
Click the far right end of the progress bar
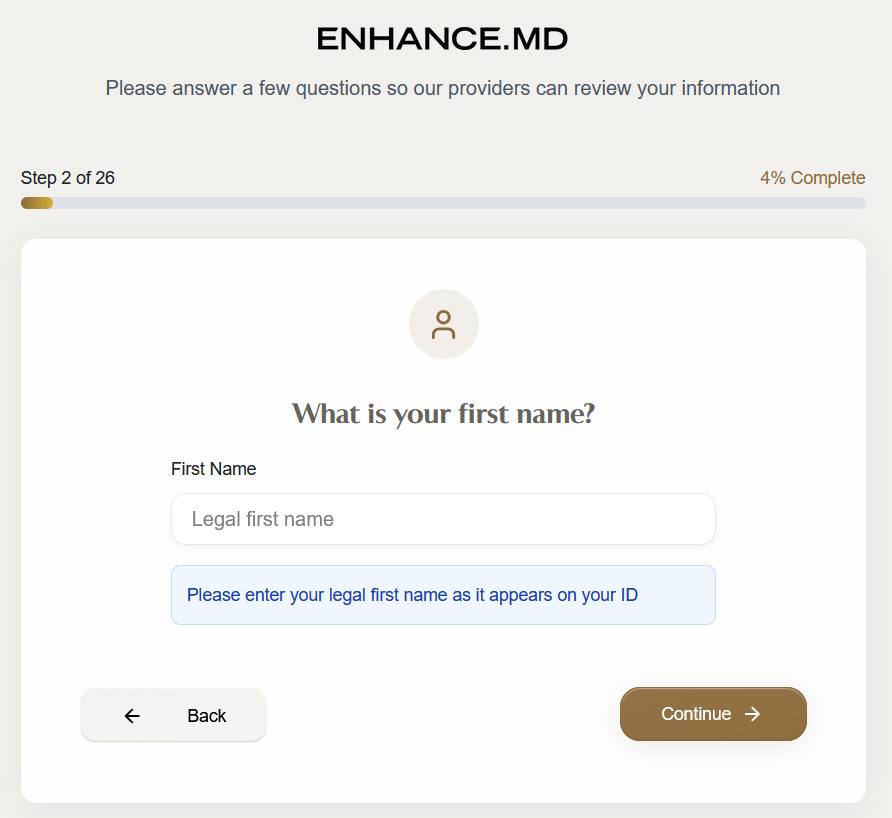[860, 203]
